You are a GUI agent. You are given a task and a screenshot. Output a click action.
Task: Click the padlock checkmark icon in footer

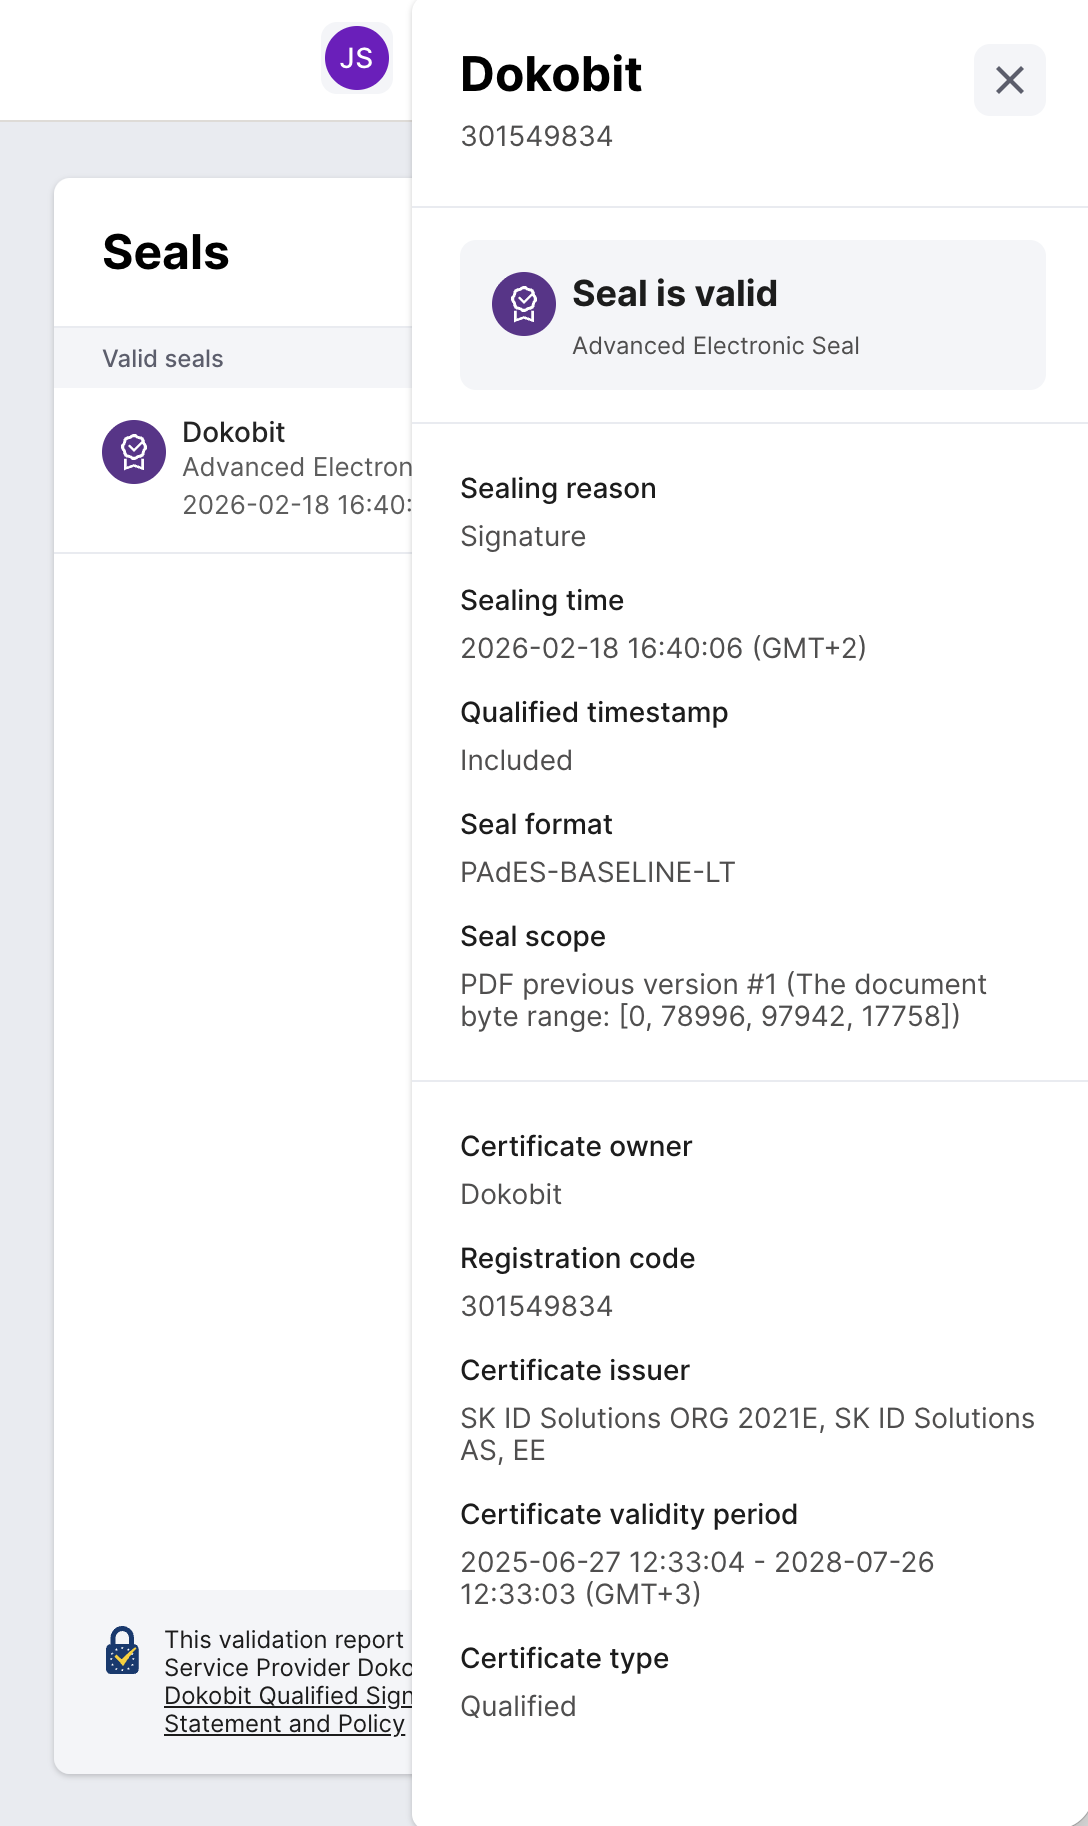[122, 1650]
